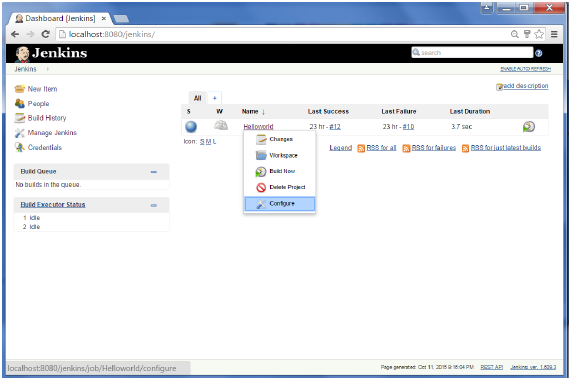Expand Jenkins breadcrumb arrow
This screenshot has width=569, height=378.
pyautogui.click(x=48, y=69)
